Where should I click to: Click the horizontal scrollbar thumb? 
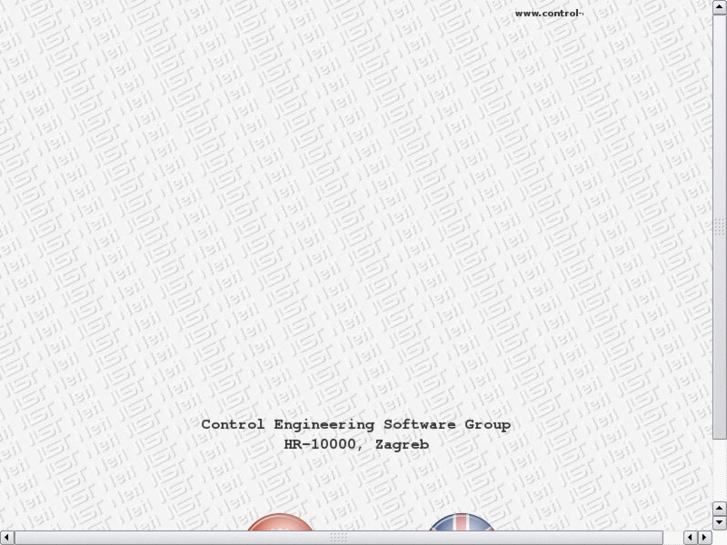point(339,538)
